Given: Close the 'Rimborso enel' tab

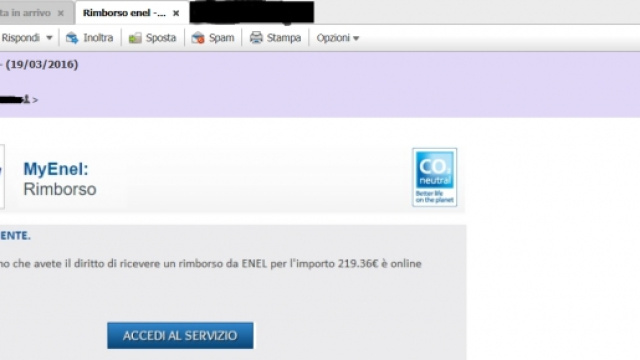Looking at the screenshot, I should (176, 13).
